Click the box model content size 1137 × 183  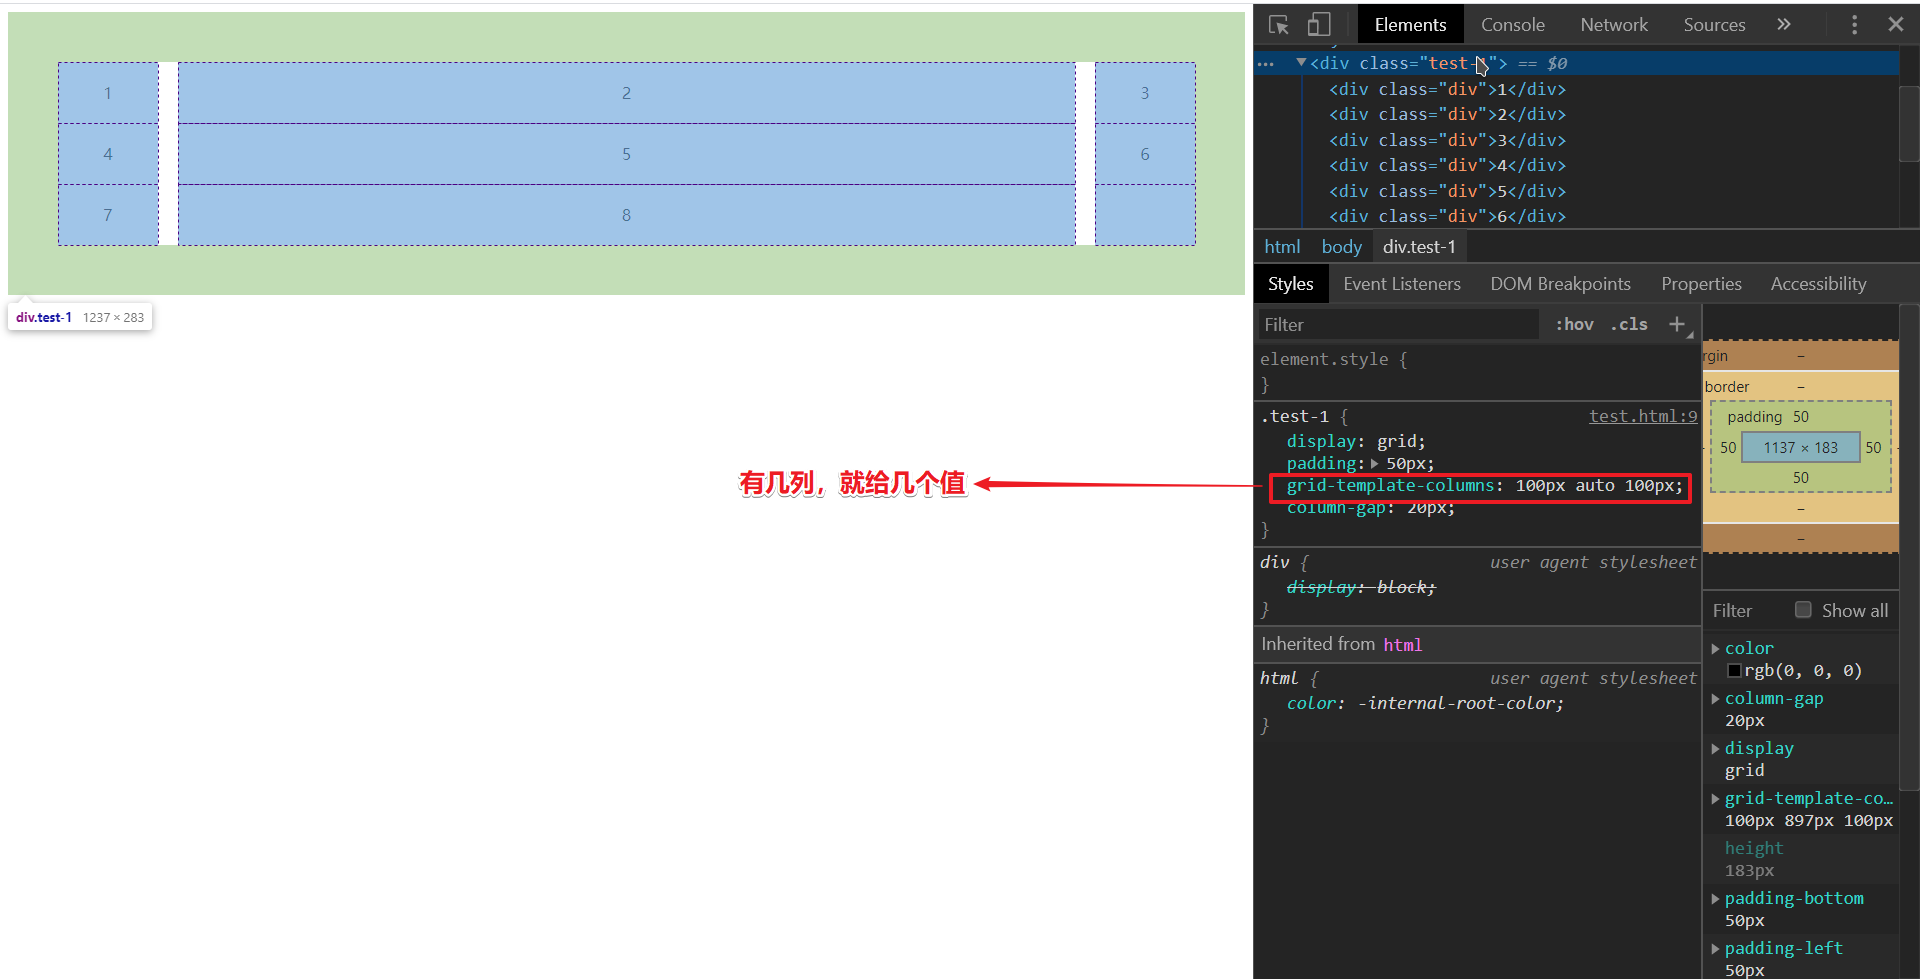click(x=1800, y=448)
